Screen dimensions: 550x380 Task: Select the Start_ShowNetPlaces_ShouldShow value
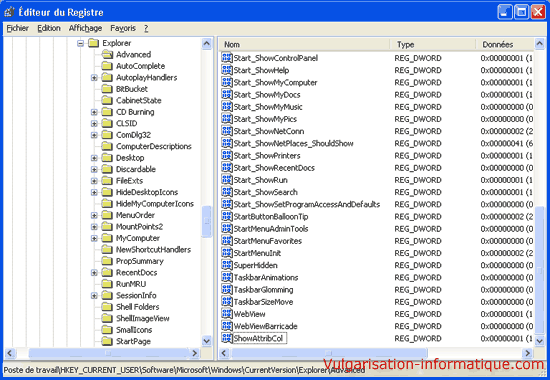click(294, 143)
